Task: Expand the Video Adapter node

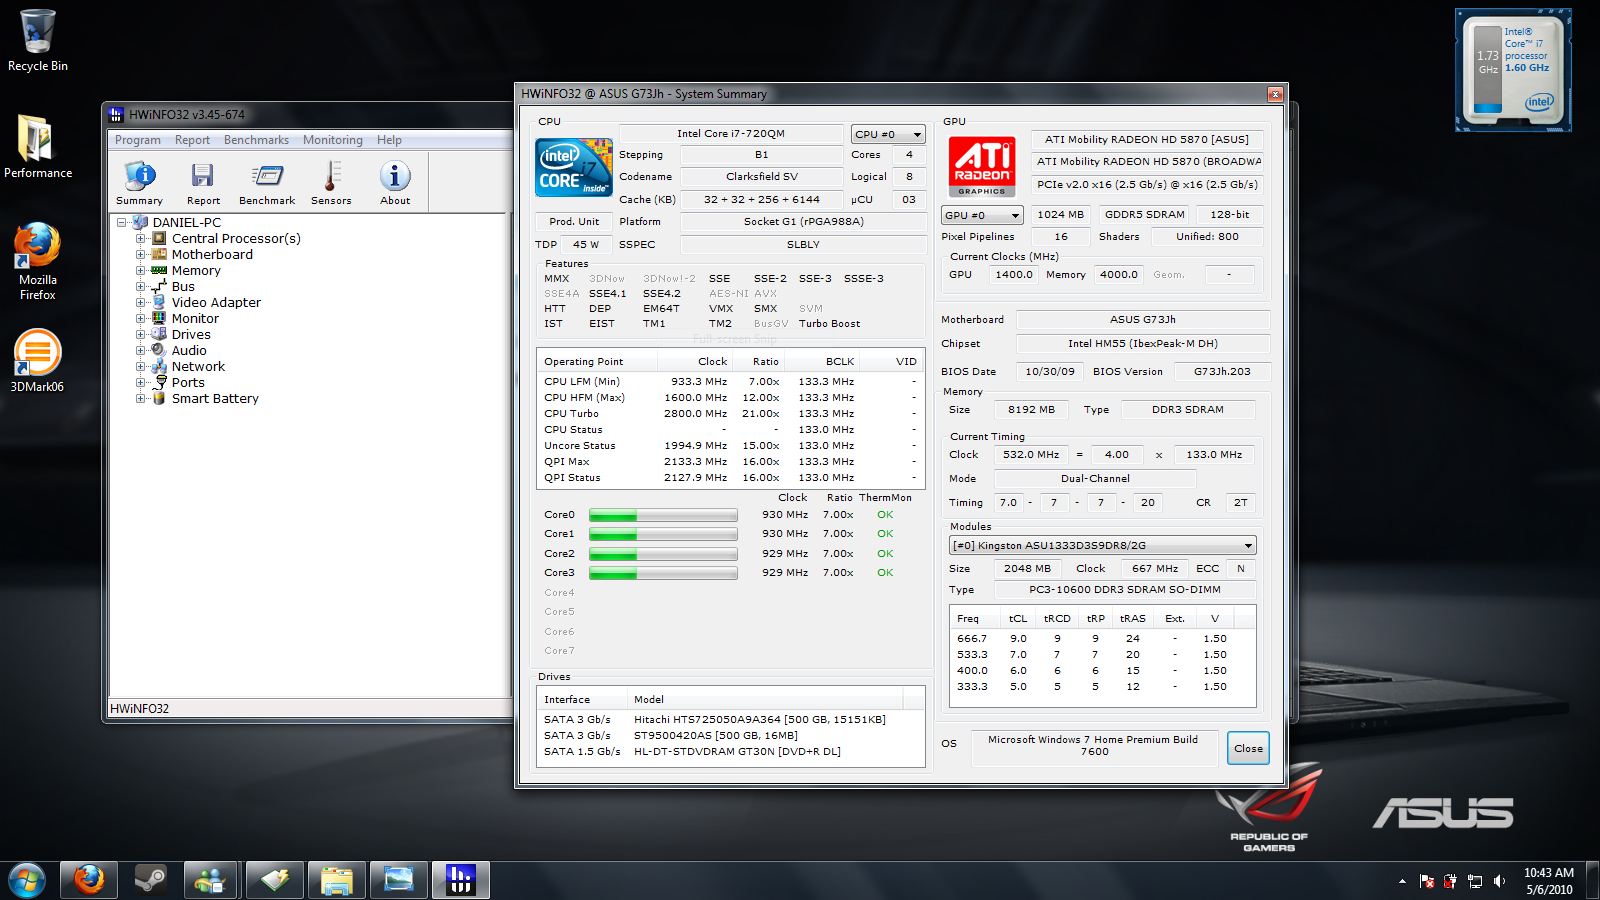Action: [x=141, y=303]
